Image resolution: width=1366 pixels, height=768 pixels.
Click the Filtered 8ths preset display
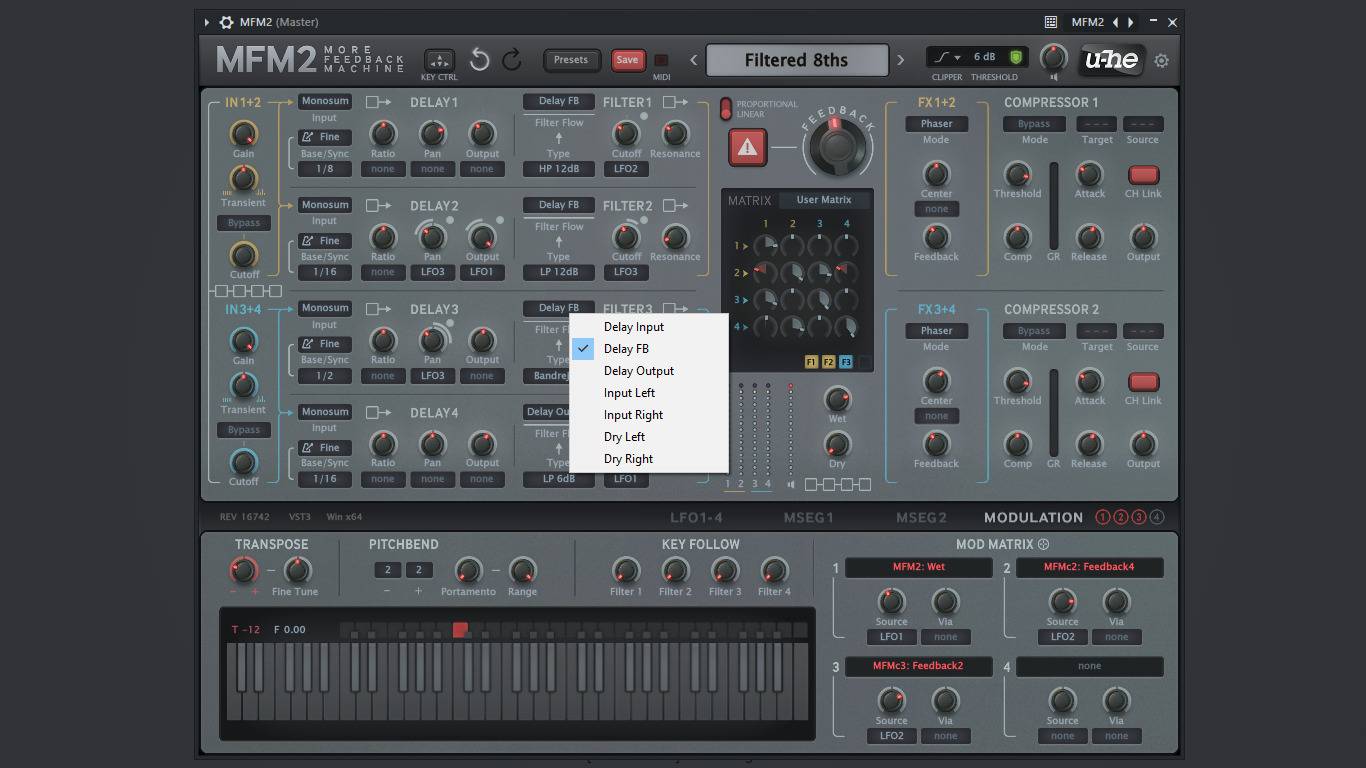tap(796, 60)
